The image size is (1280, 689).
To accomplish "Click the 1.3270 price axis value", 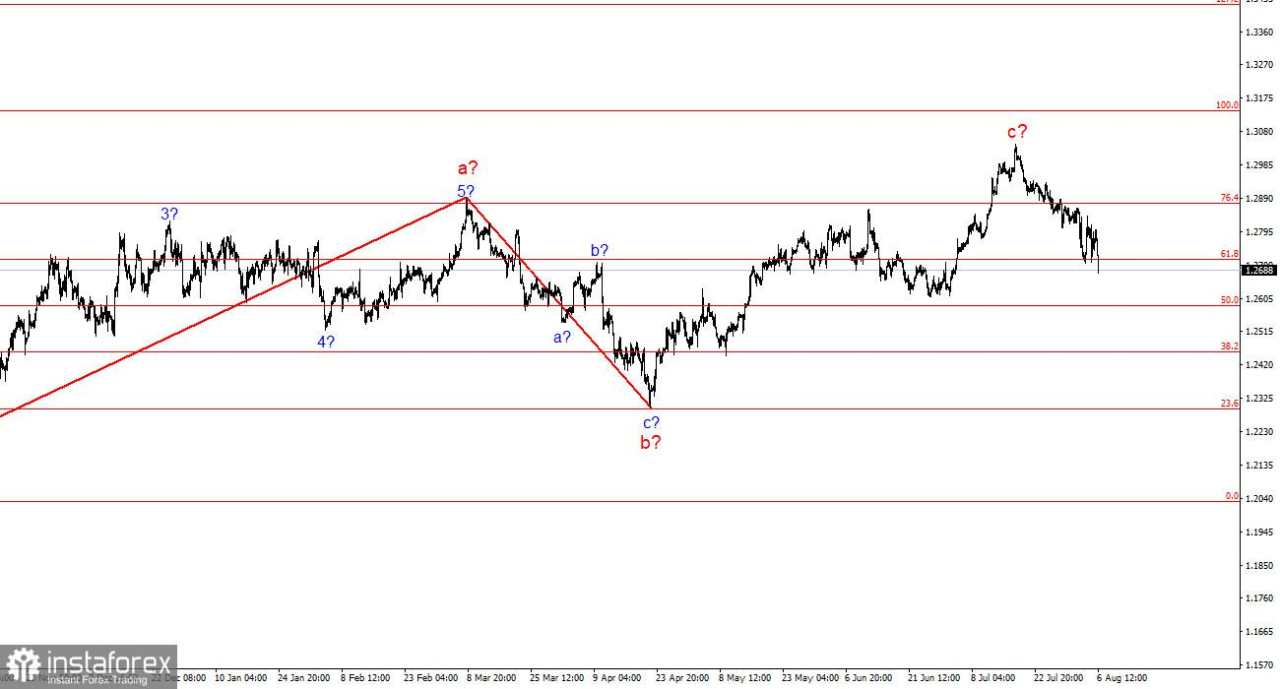I will pos(1259,65).
